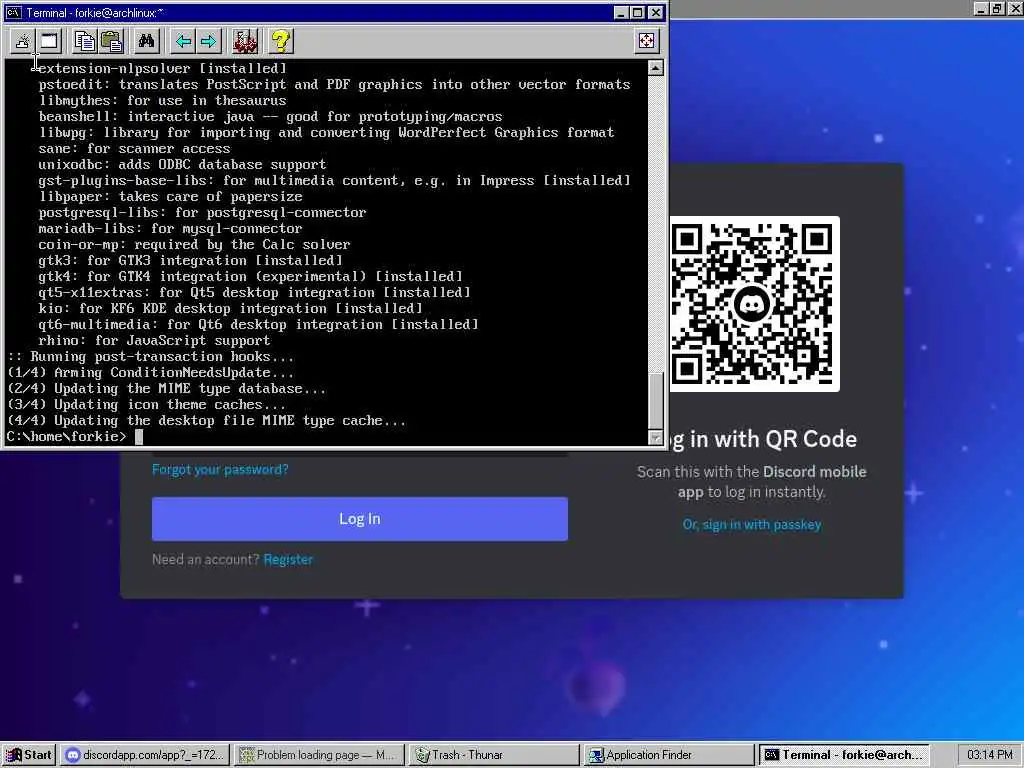Click the 03:14 PM taskbar clock
The width and height of the screenshot is (1024, 768).
(x=989, y=755)
